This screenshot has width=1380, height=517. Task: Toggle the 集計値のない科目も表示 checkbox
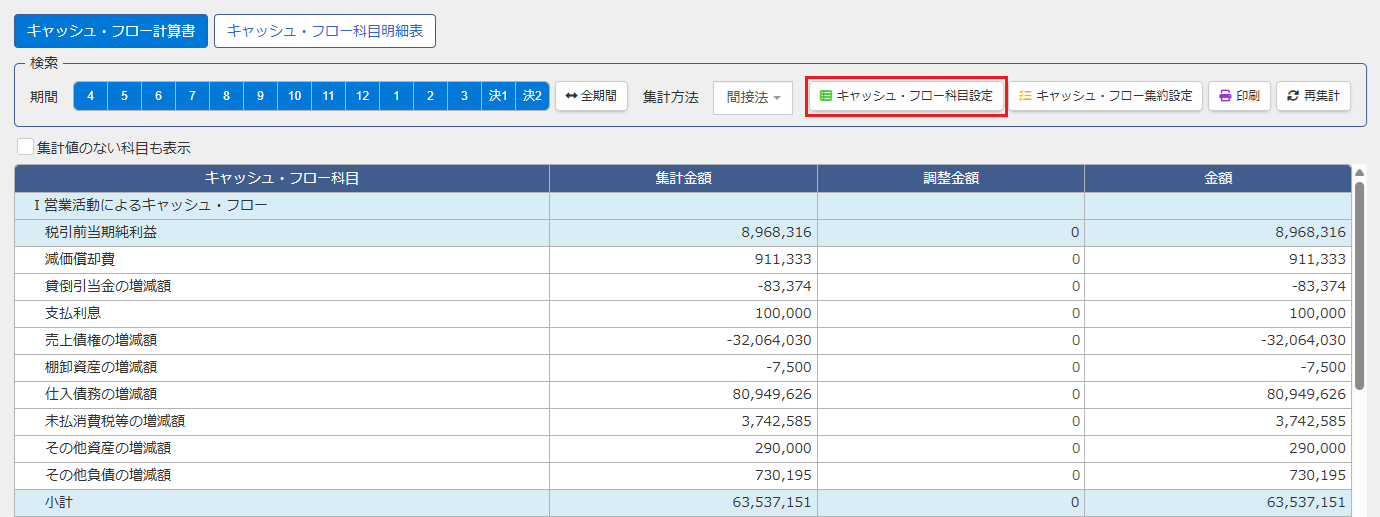tap(26, 148)
